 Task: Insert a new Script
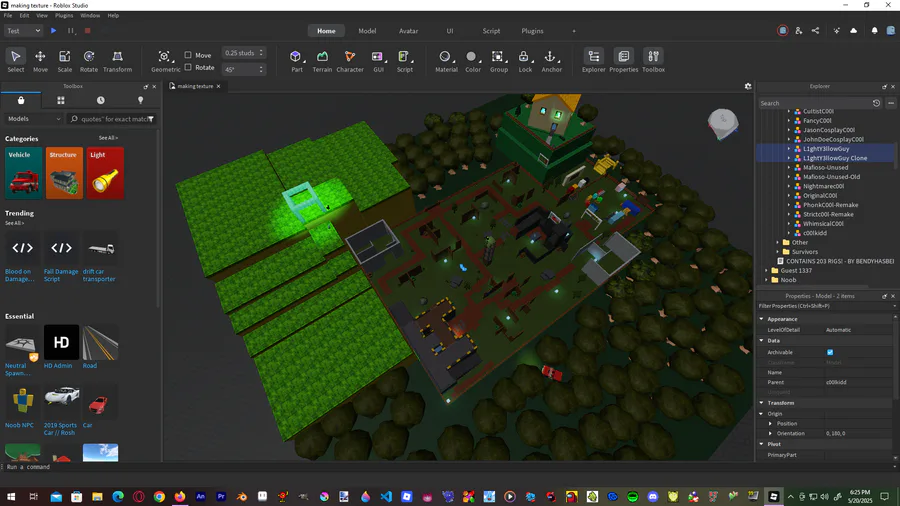(x=405, y=60)
